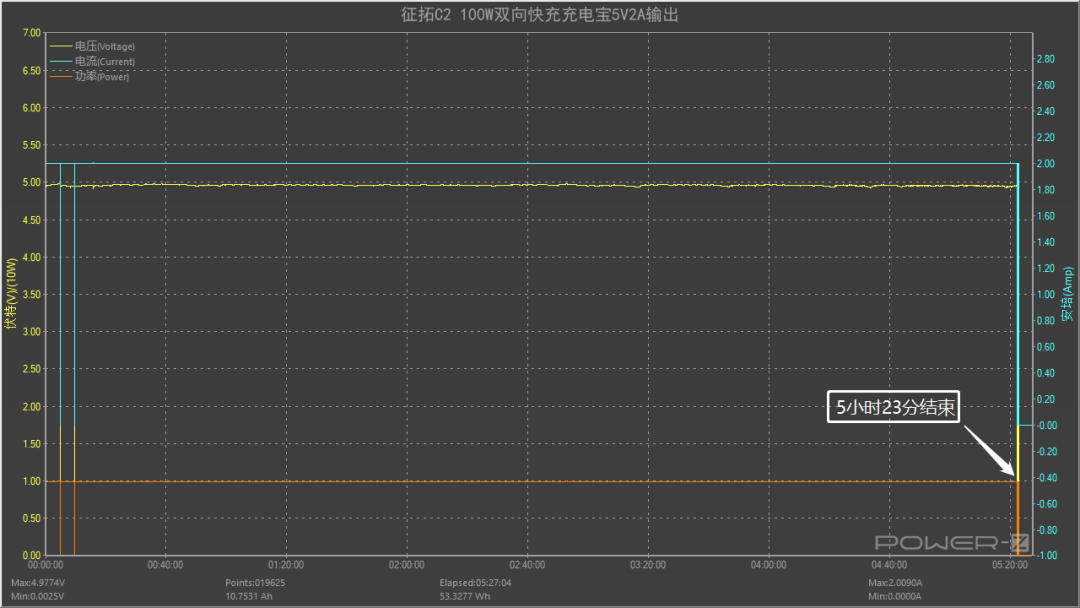Click the 1.00 tick on voltage axis
The width and height of the screenshot is (1080, 608).
(32, 481)
